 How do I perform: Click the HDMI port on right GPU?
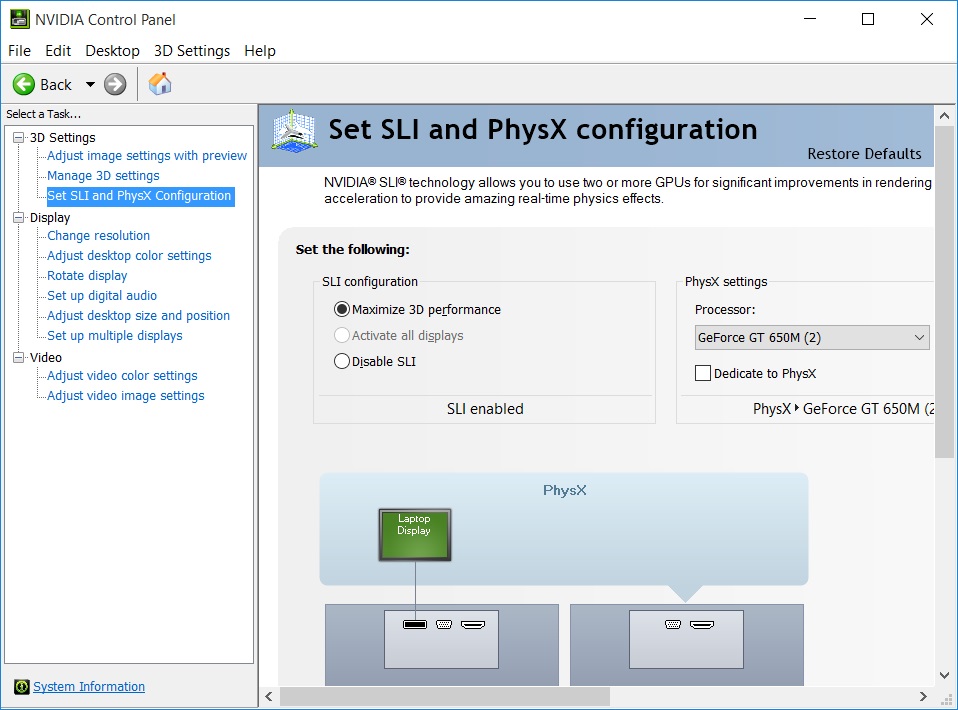702,624
